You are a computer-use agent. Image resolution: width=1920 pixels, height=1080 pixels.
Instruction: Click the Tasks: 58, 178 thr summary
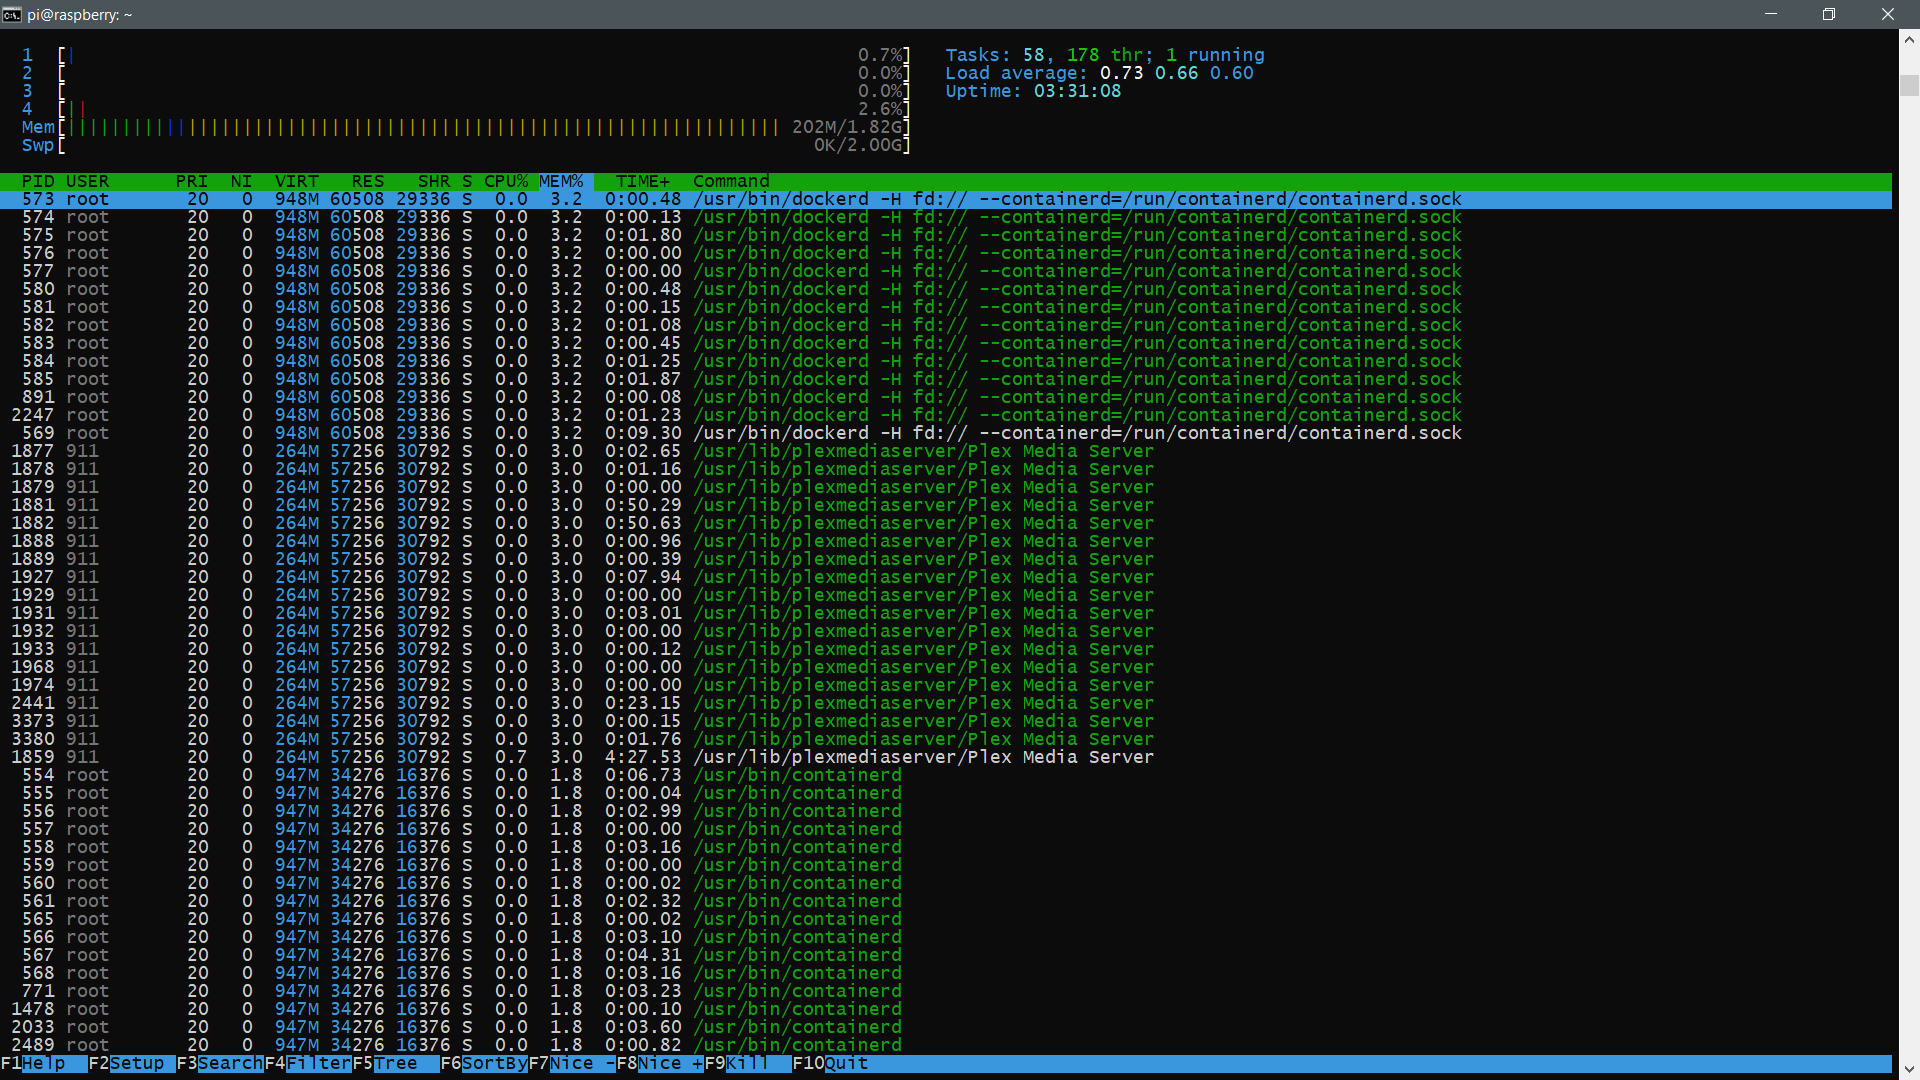pos(1105,55)
